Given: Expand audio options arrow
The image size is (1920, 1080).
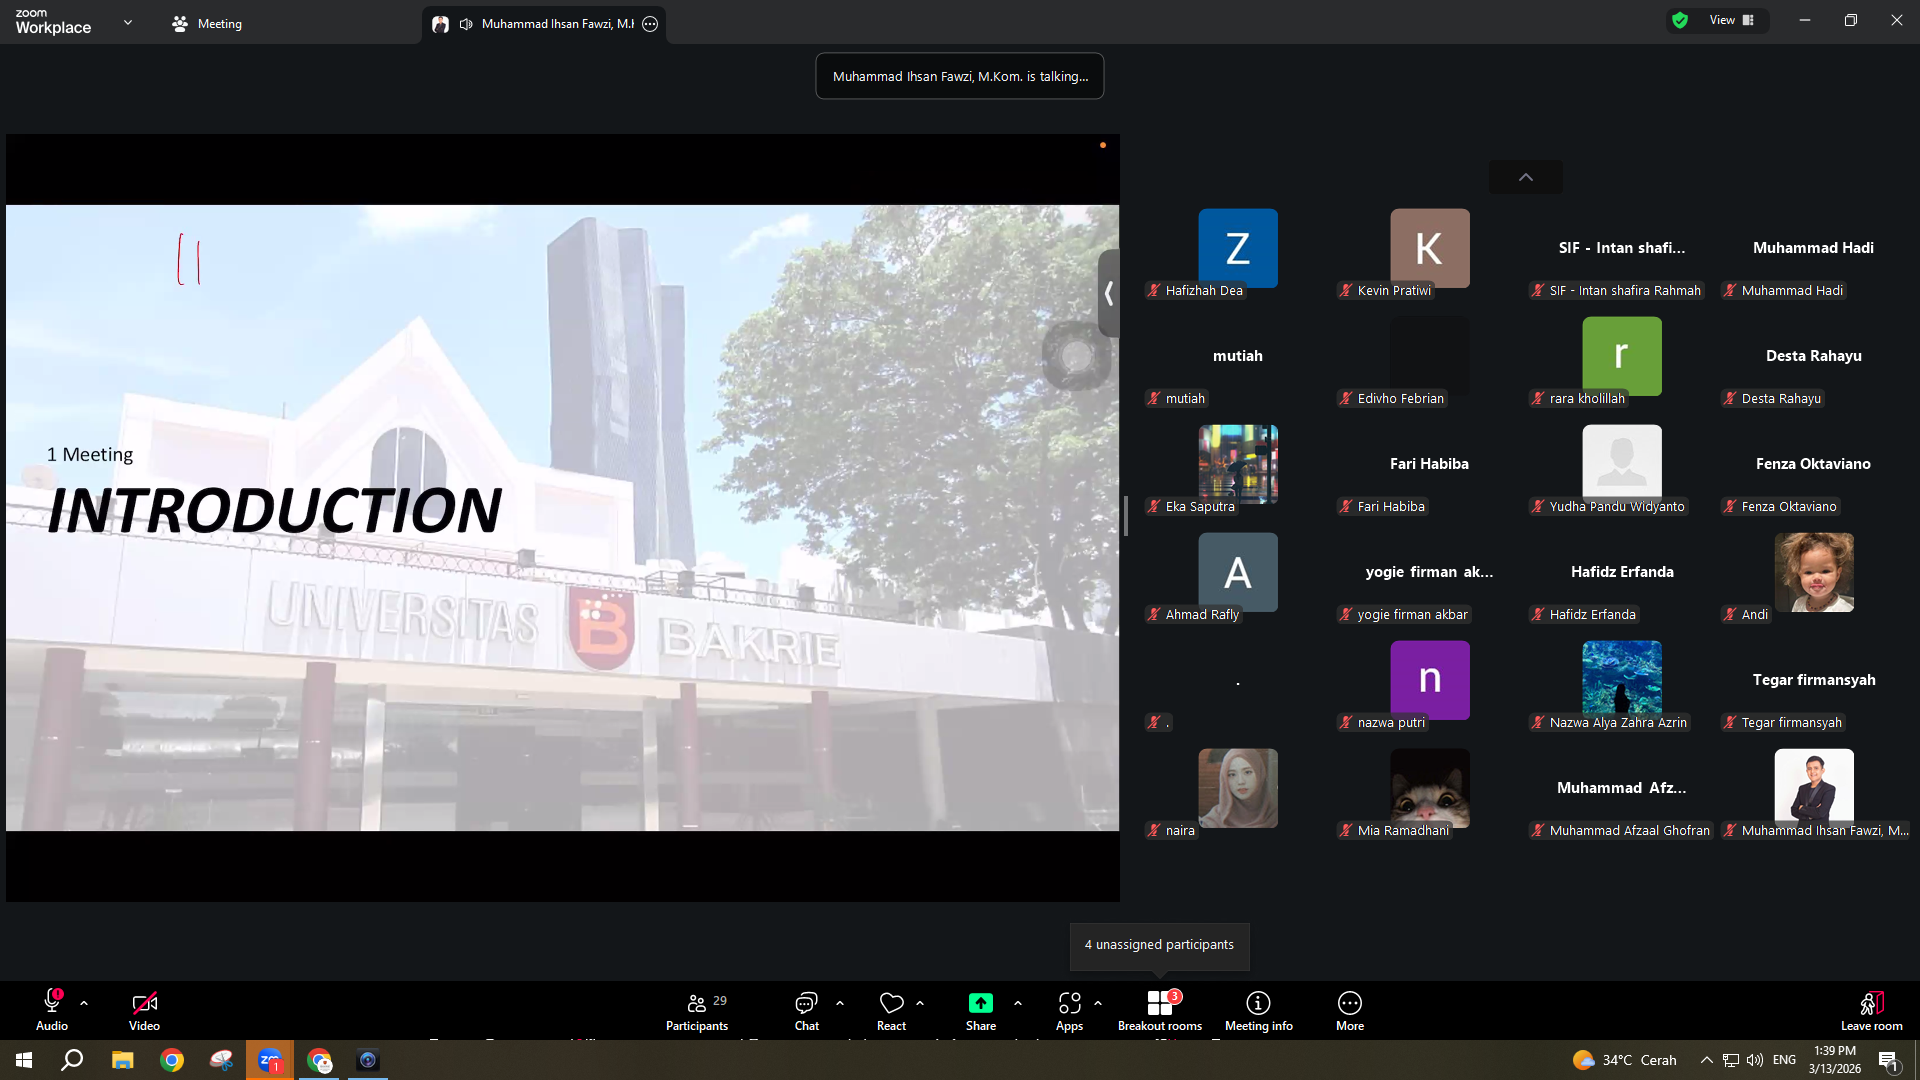Looking at the screenshot, I should (84, 1003).
